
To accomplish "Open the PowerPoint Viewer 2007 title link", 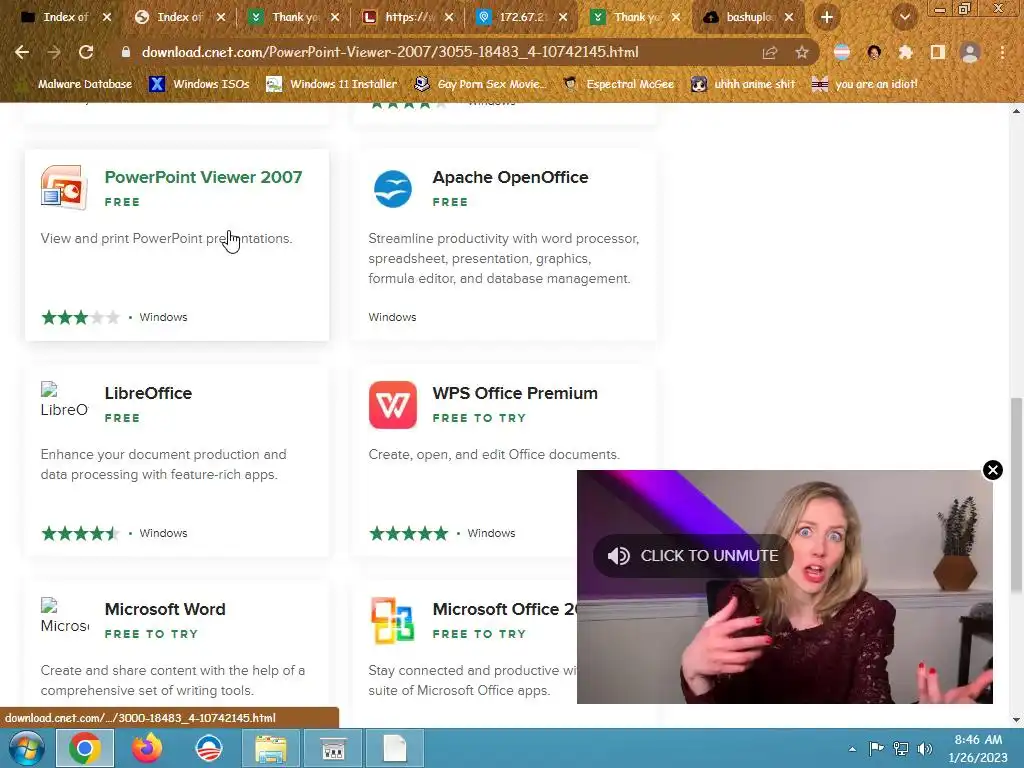I will tap(203, 177).
